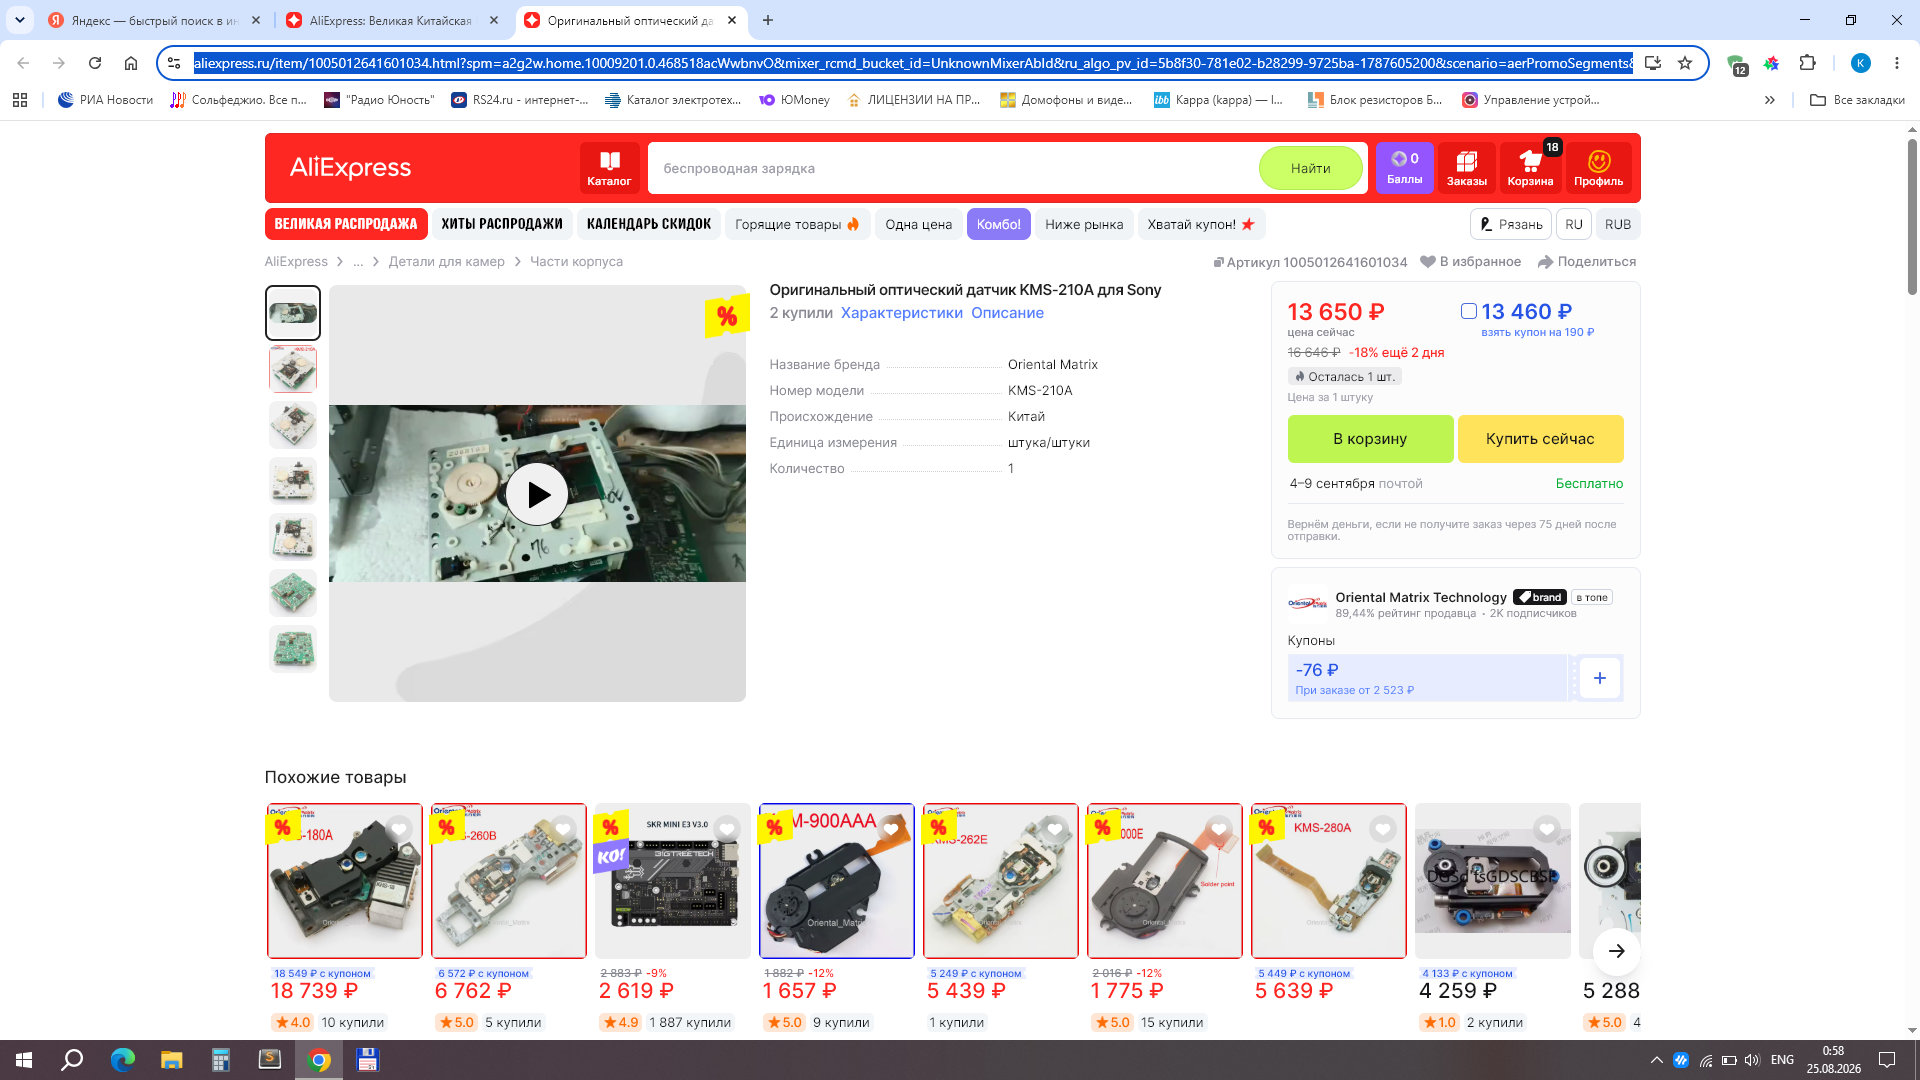Image resolution: width=1920 pixels, height=1080 pixels.
Task: Launch Microsoft Edge from the taskbar
Action: tap(122, 1060)
